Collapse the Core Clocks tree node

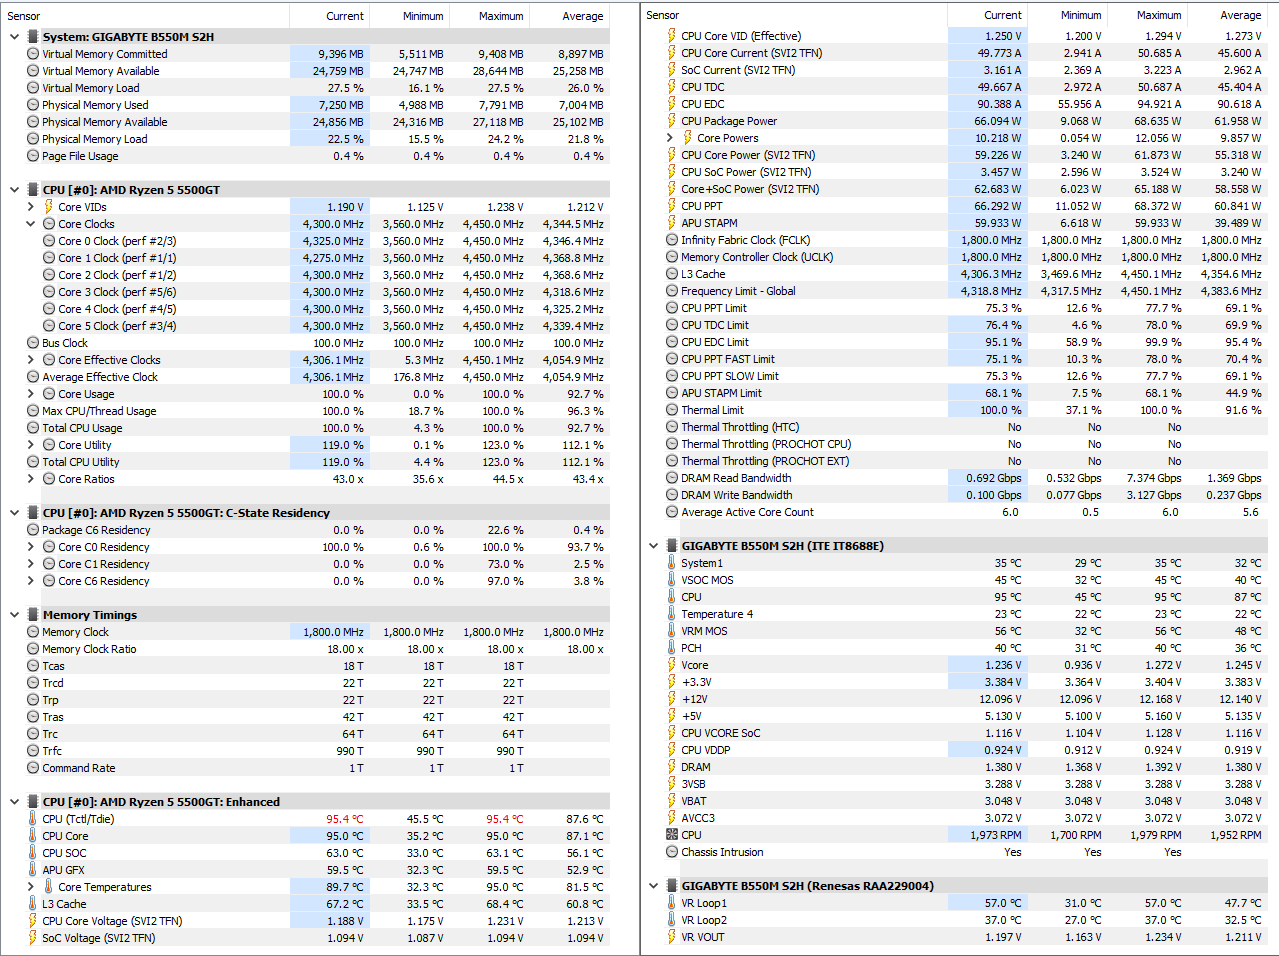pos(31,224)
